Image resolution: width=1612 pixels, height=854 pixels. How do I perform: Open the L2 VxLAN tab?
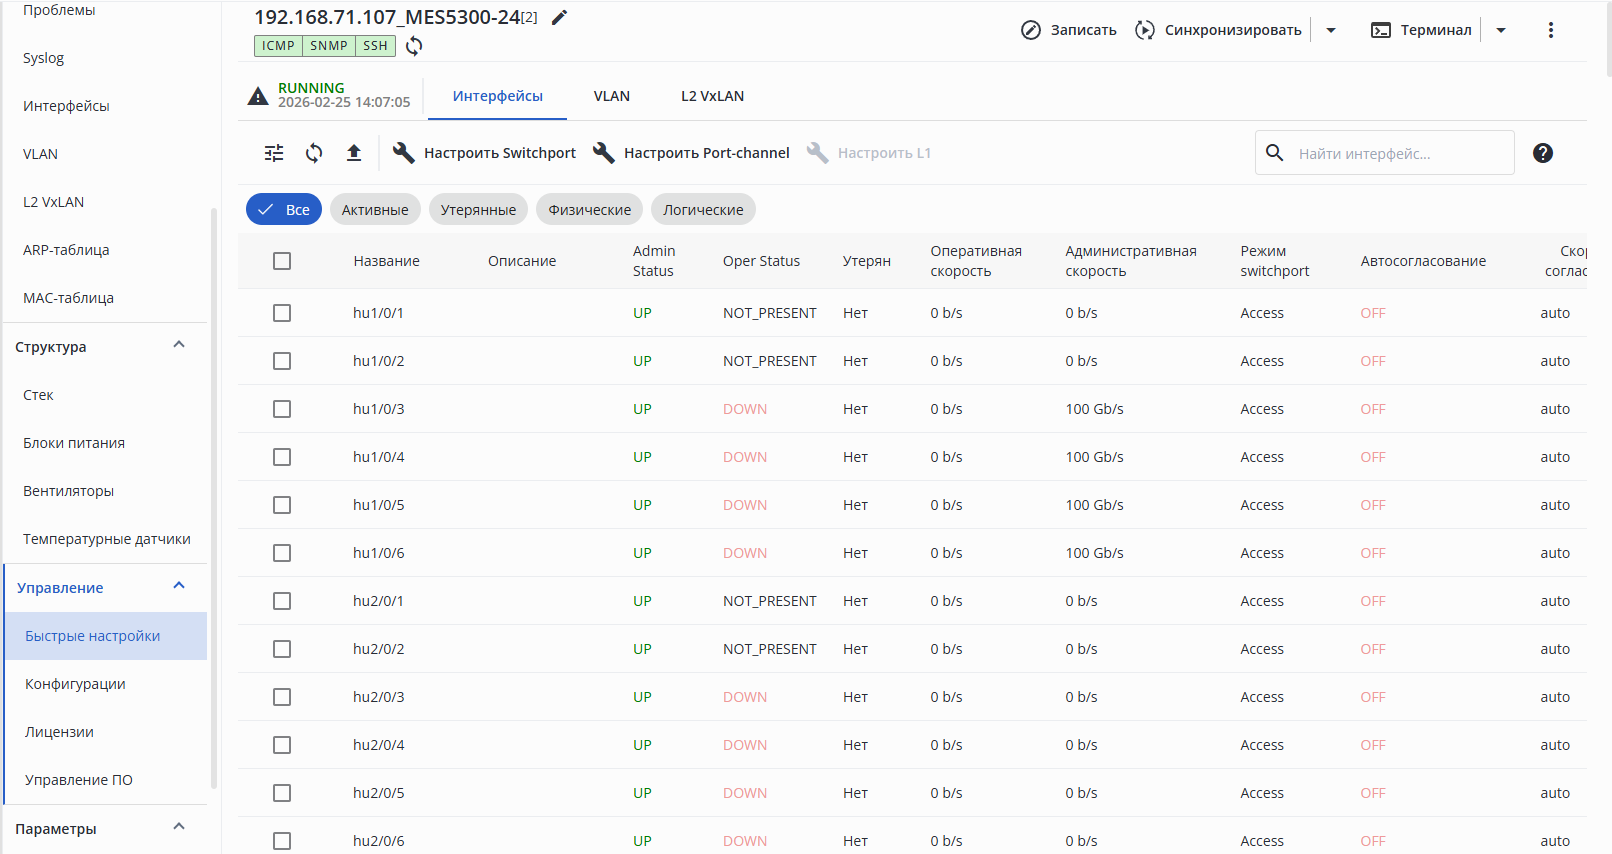point(713,96)
